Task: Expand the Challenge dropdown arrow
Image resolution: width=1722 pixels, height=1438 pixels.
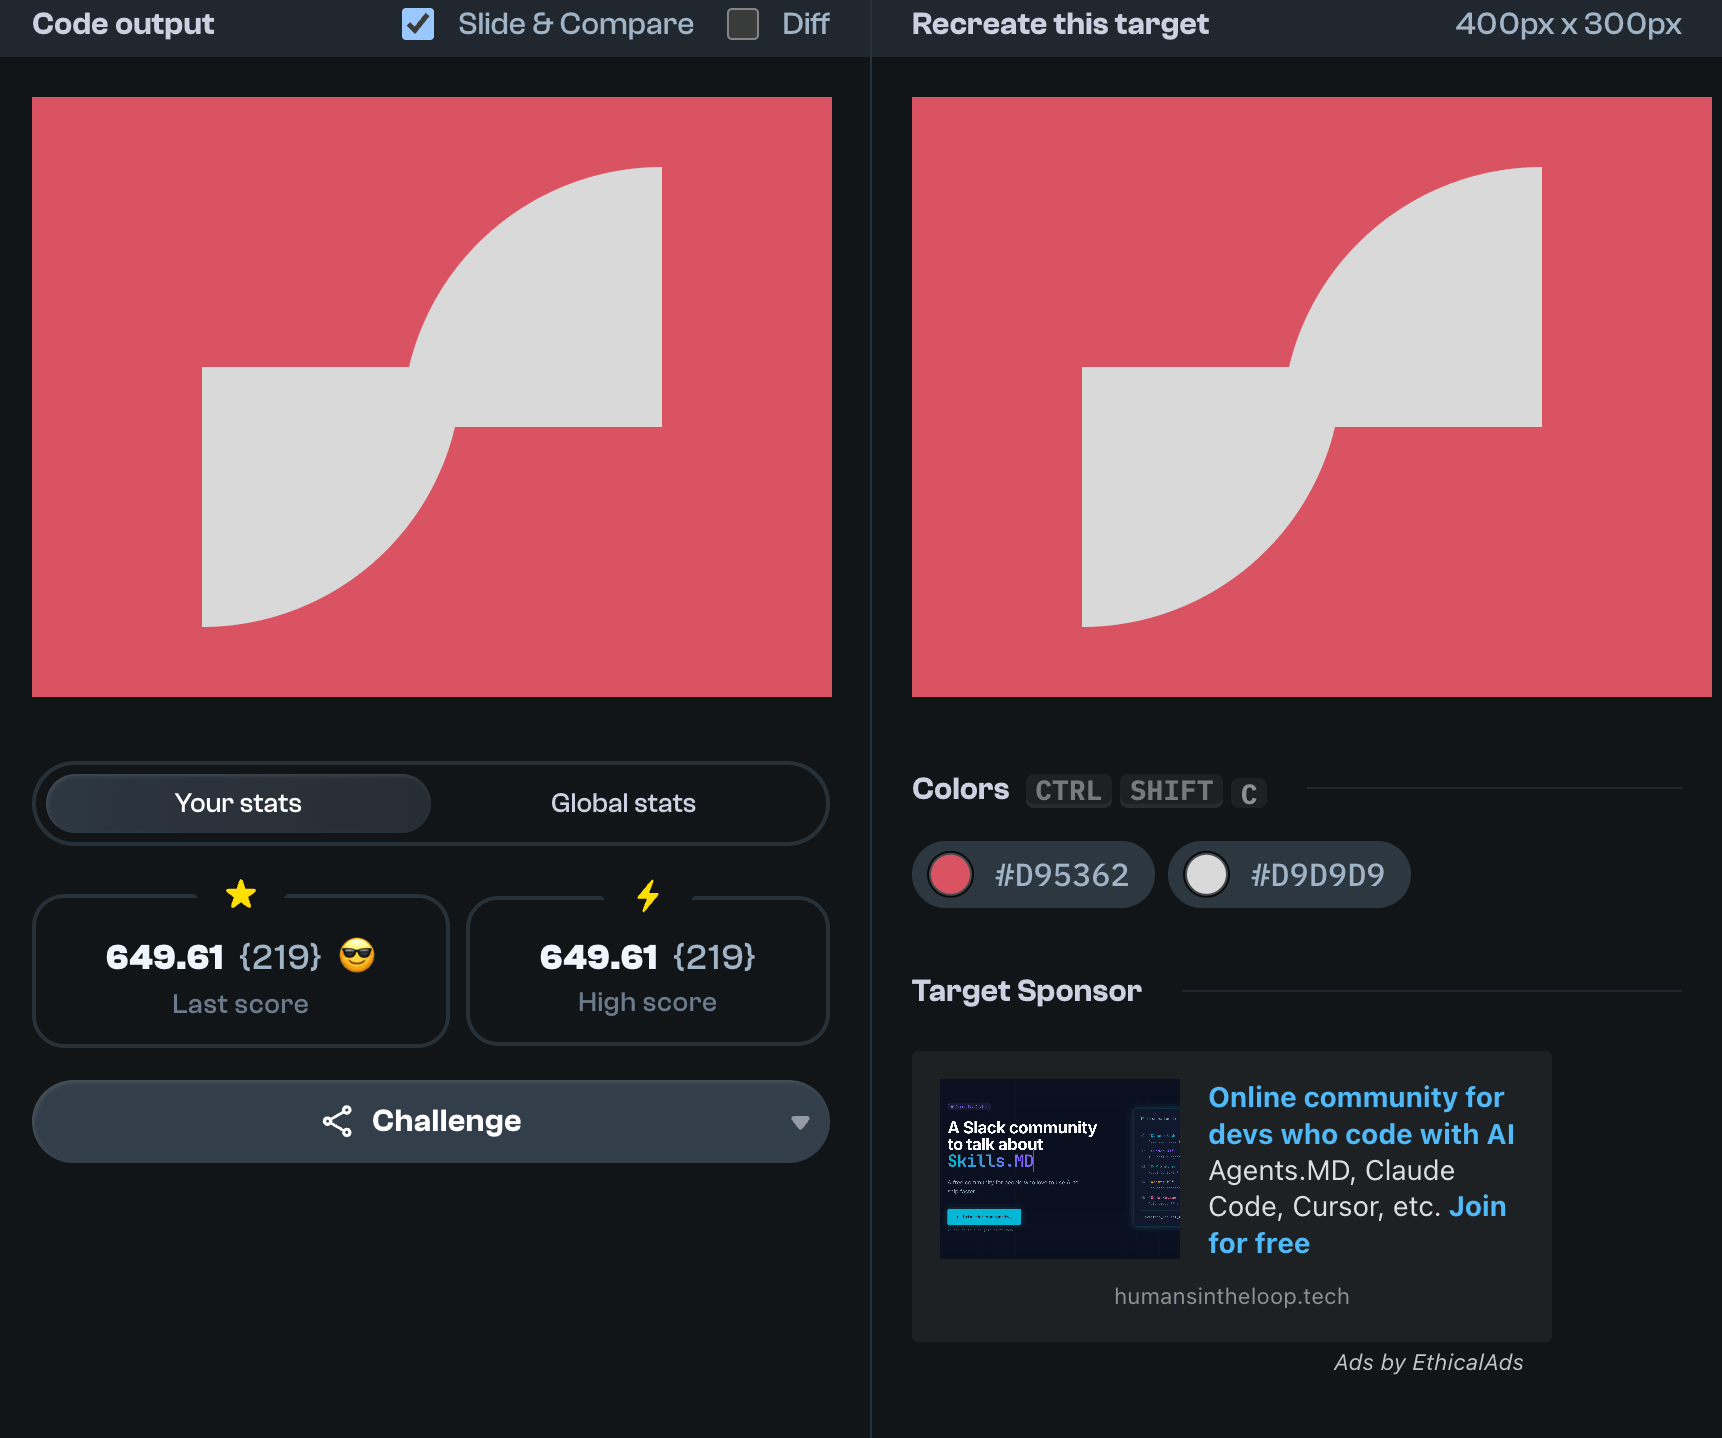Action: [799, 1122]
